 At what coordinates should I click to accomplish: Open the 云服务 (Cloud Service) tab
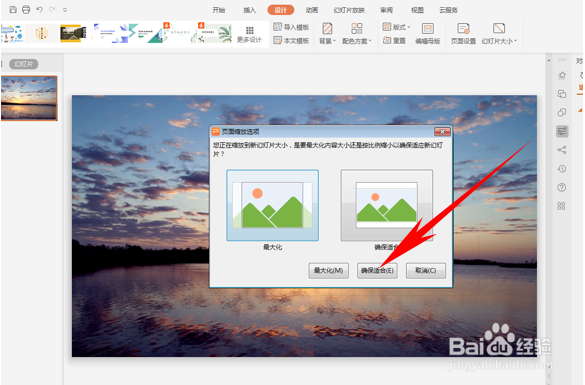click(x=448, y=10)
